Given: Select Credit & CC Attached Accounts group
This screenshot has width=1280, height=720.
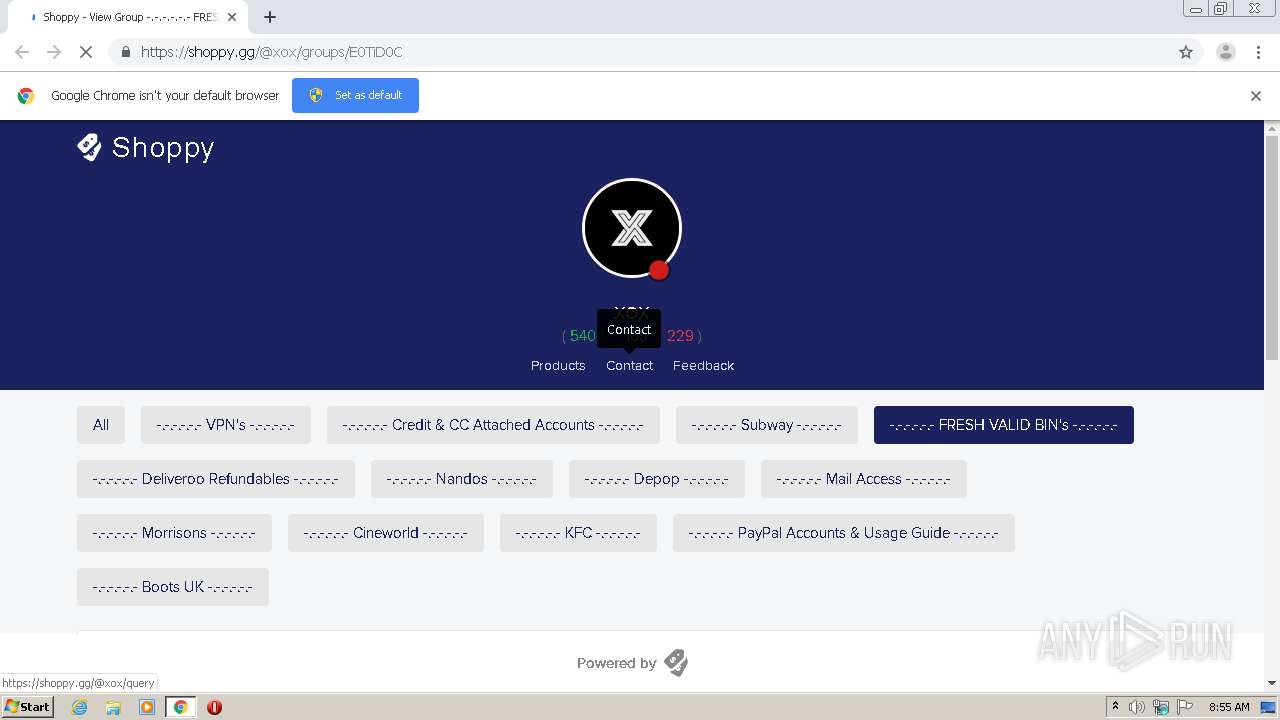Looking at the screenshot, I should tap(493, 425).
